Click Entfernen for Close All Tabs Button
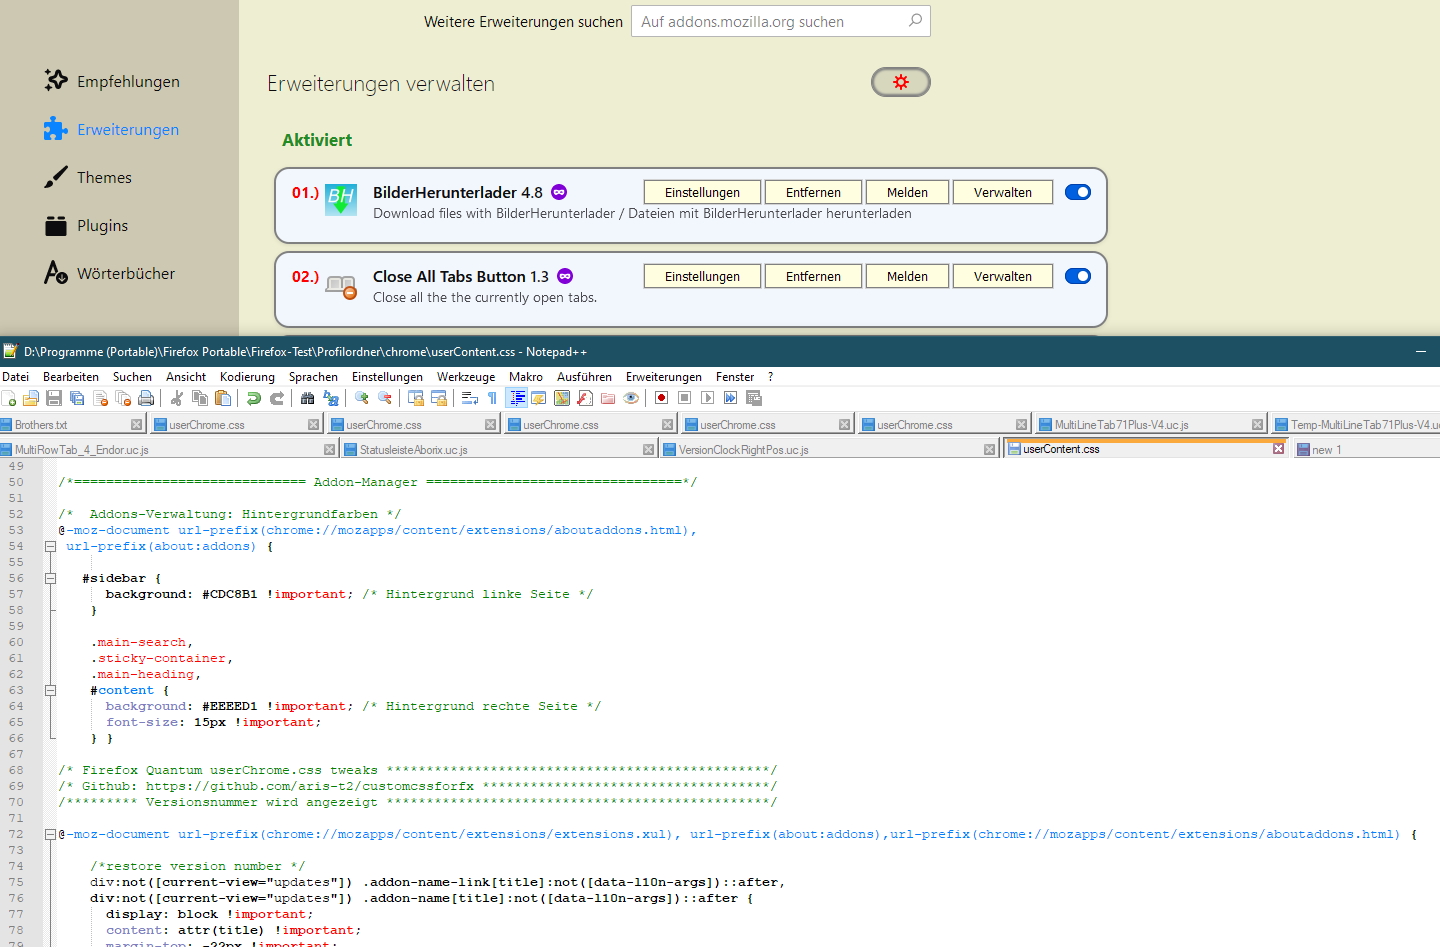The width and height of the screenshot is (1440, 947). (813, 276)
